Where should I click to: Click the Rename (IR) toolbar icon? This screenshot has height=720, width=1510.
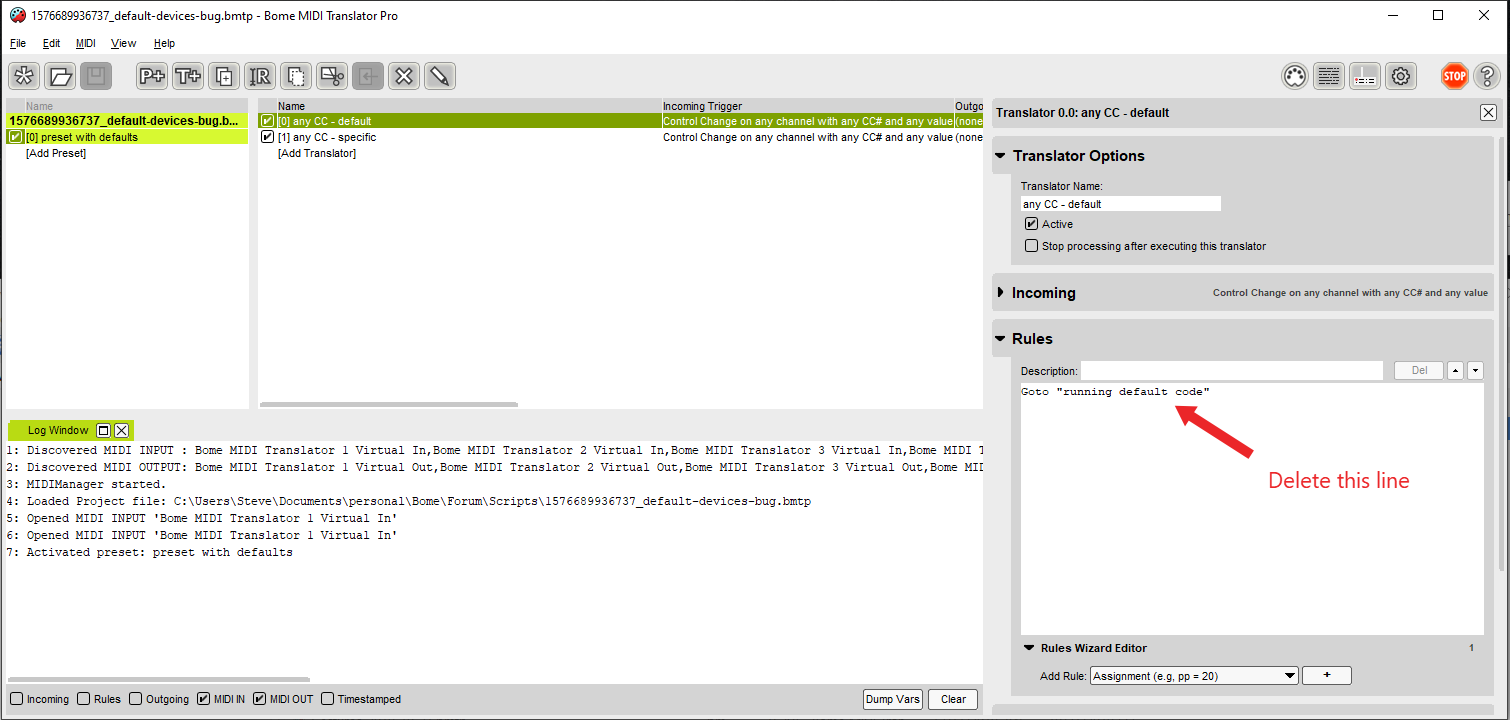(x=260, y=75)
